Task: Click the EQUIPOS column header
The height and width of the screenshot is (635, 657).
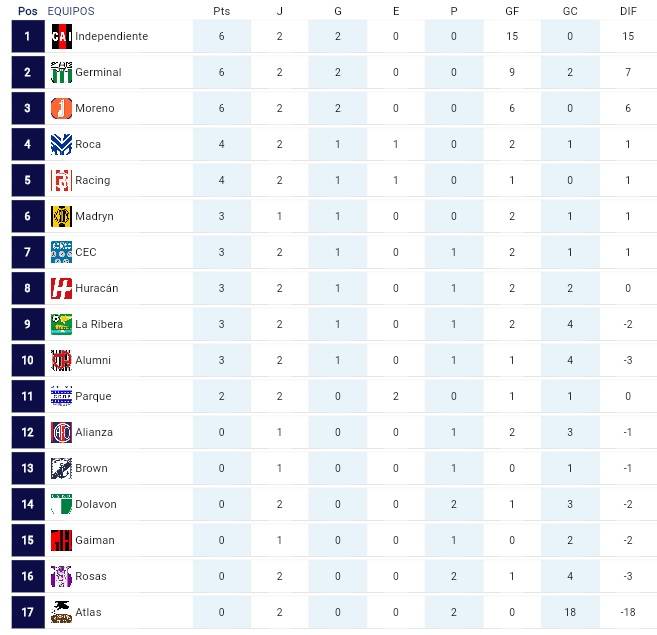Action: (x=71, y=11)
